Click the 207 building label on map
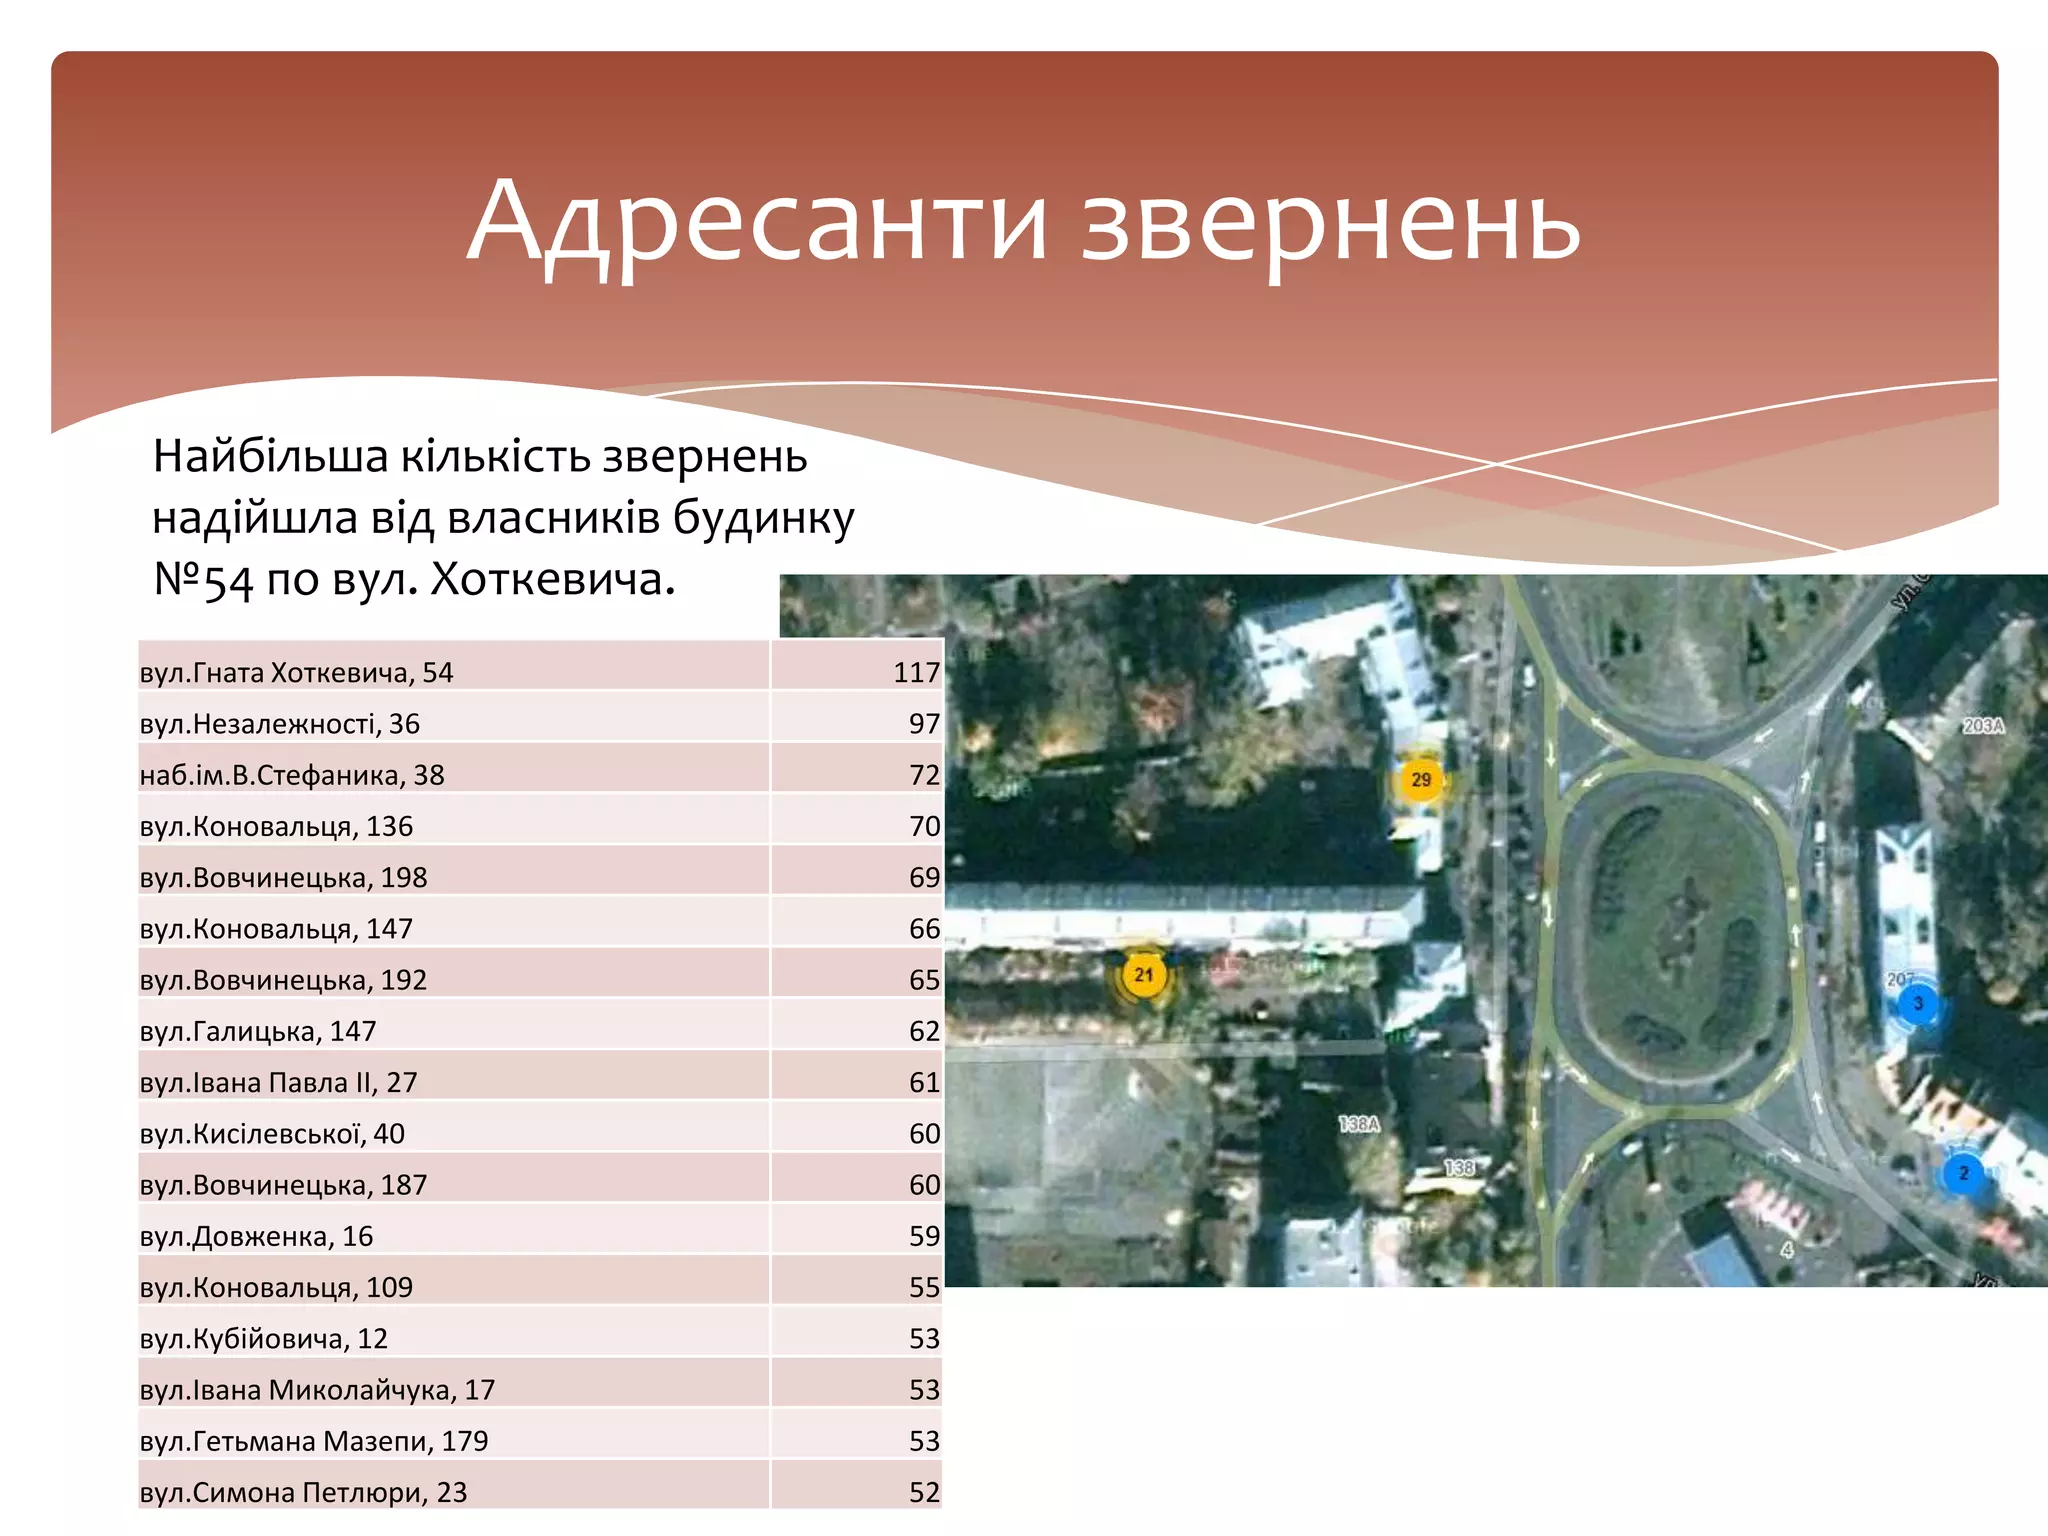The width and height of the screenshot is (2048, 1536). click(1899, 979)
